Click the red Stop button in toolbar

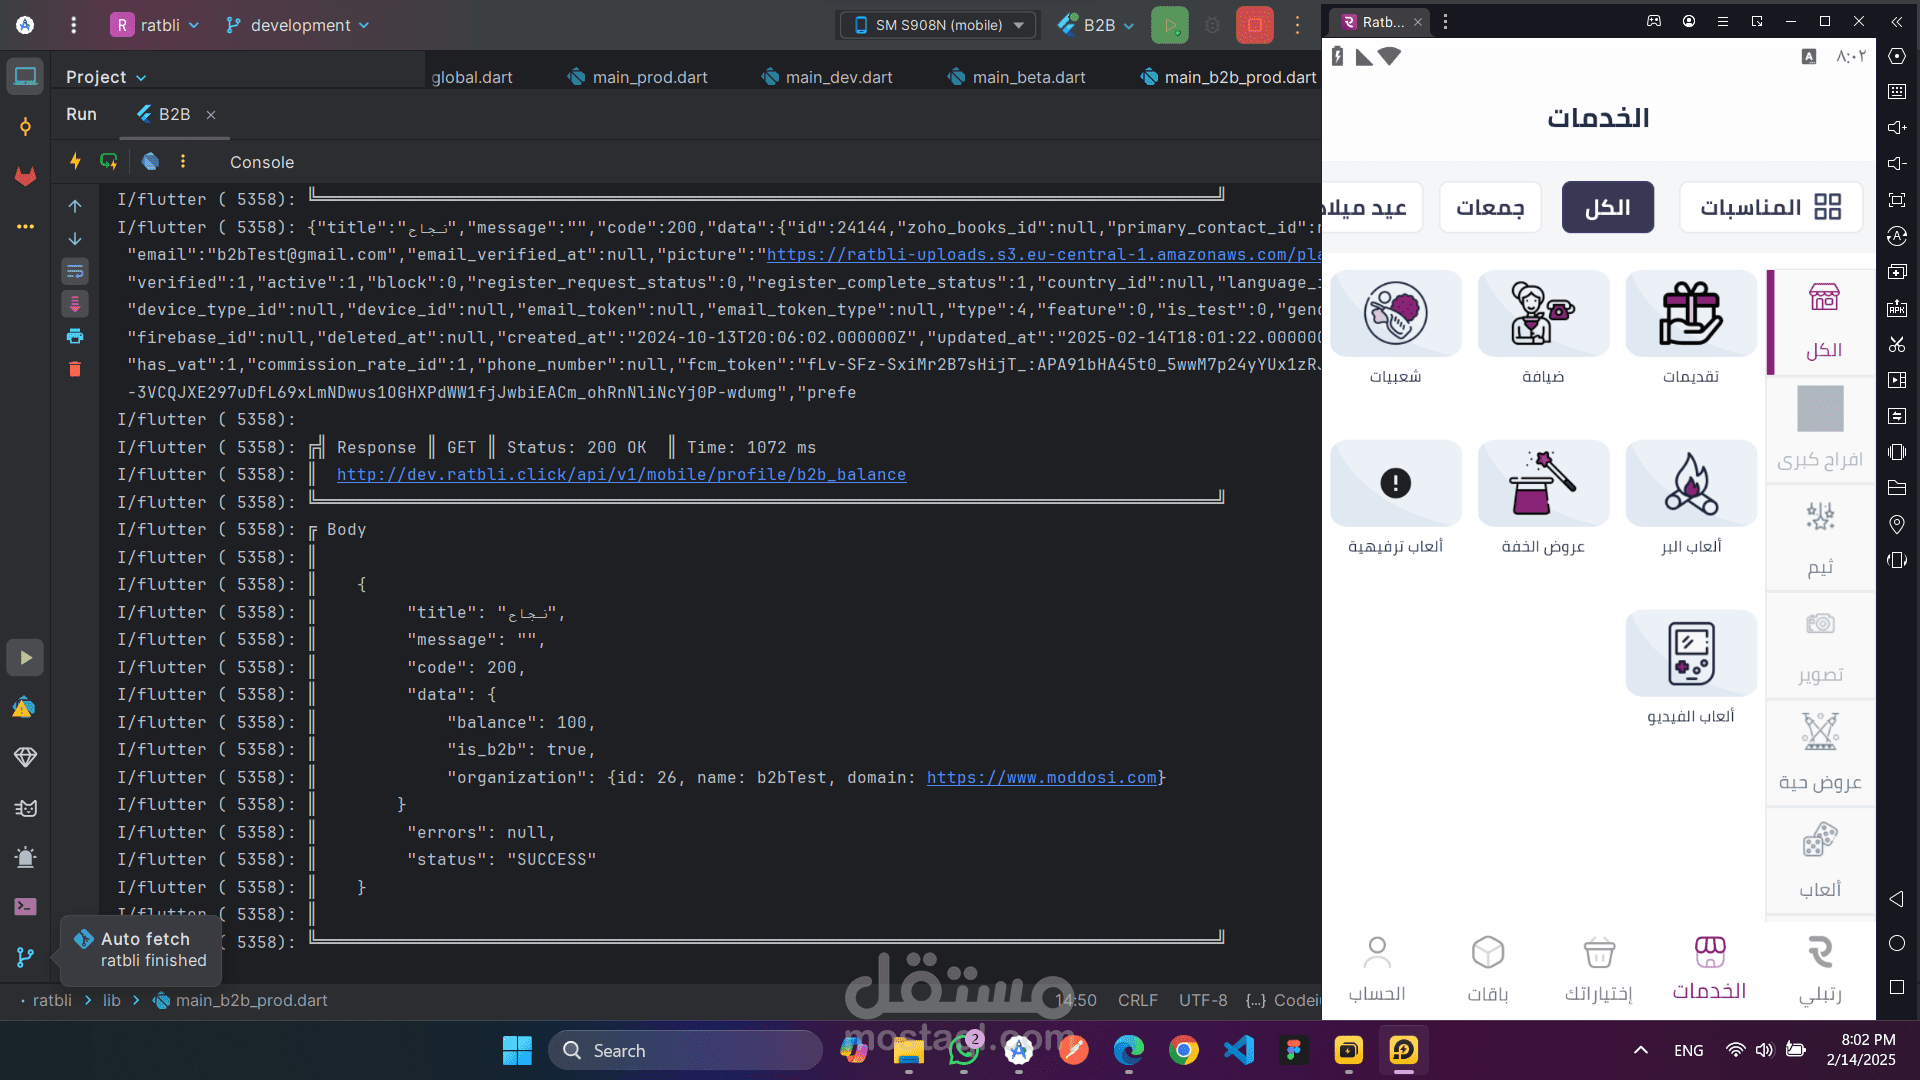[1254, 25]
